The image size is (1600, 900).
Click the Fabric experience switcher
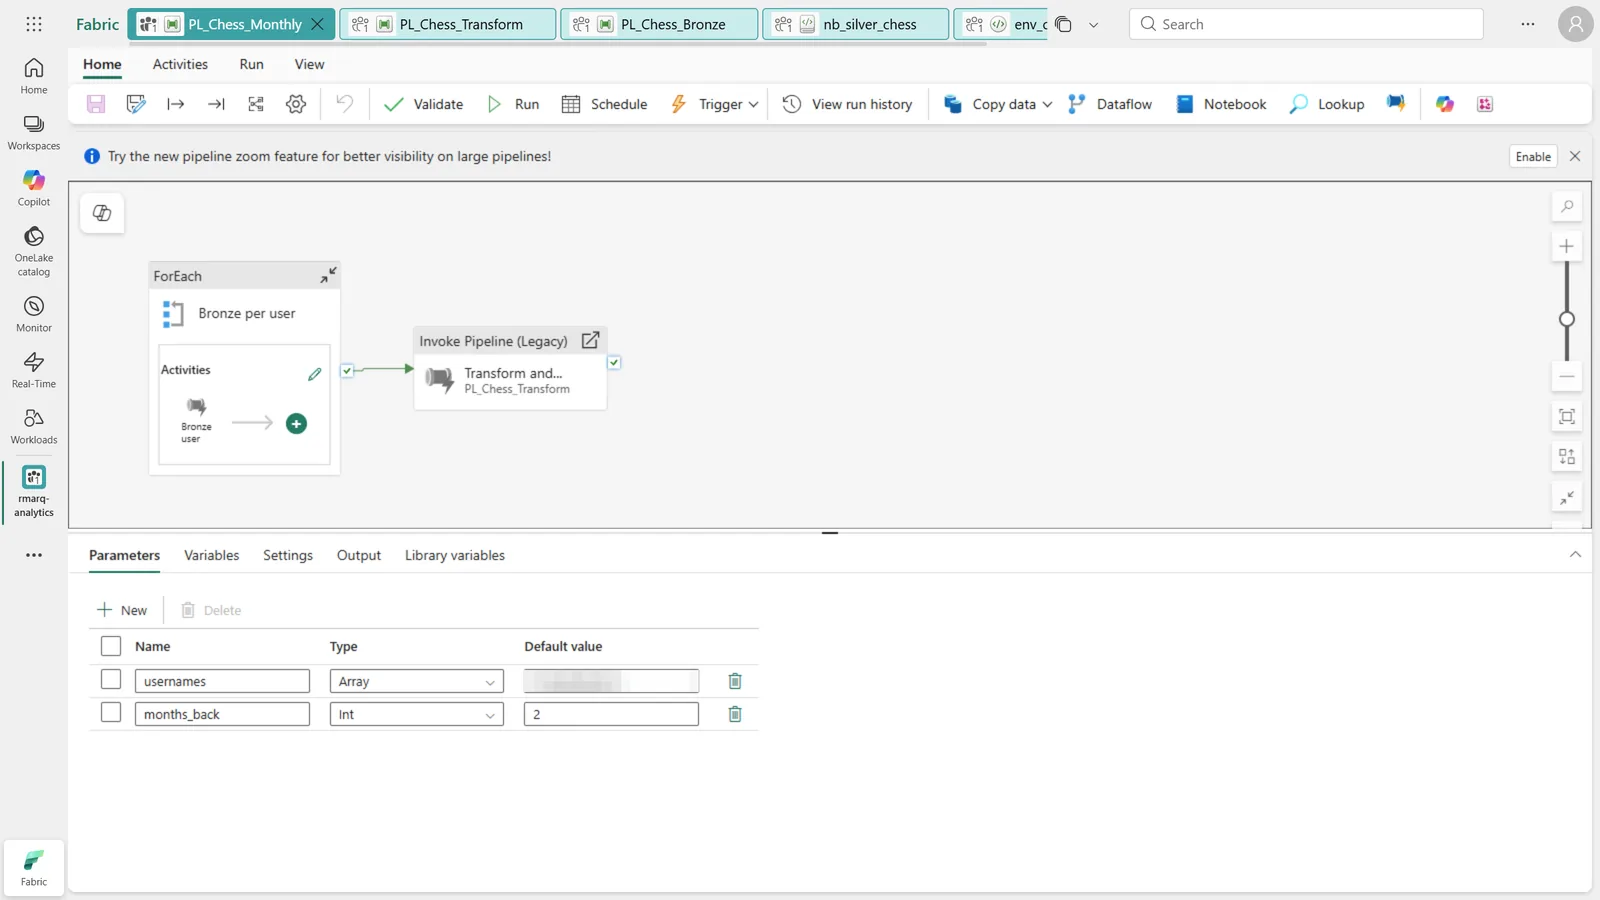click(x=34, y=867)
